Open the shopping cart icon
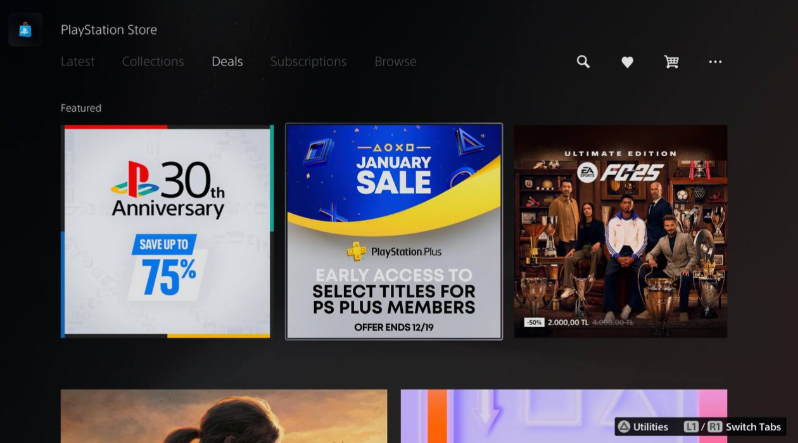 click(671, 62)
